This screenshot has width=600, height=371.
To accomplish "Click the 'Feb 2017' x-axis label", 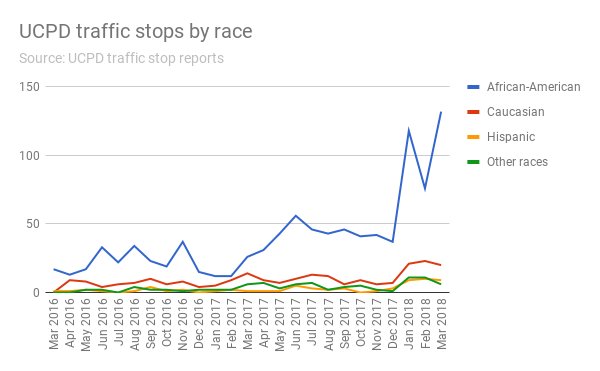I will [232, 324].
